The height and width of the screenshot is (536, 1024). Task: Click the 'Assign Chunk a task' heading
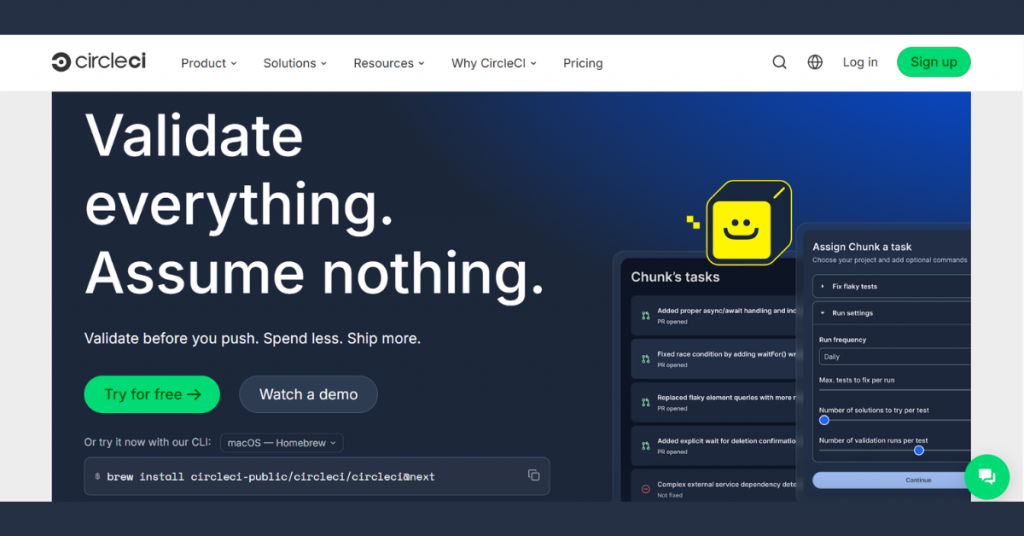pyautogui.click(x=861, y=247)
